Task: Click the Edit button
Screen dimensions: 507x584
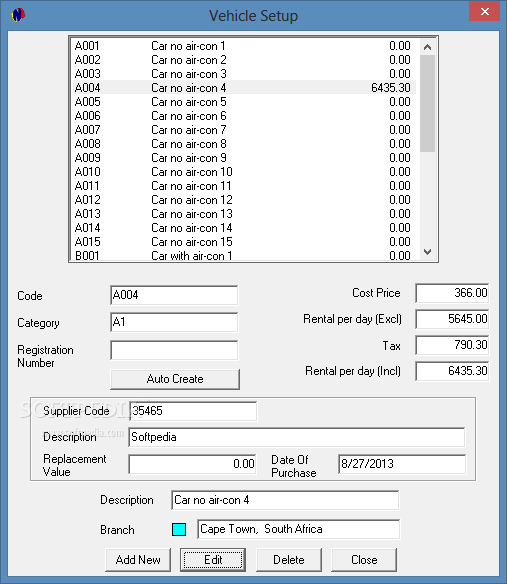Action: tap(213, 560)
